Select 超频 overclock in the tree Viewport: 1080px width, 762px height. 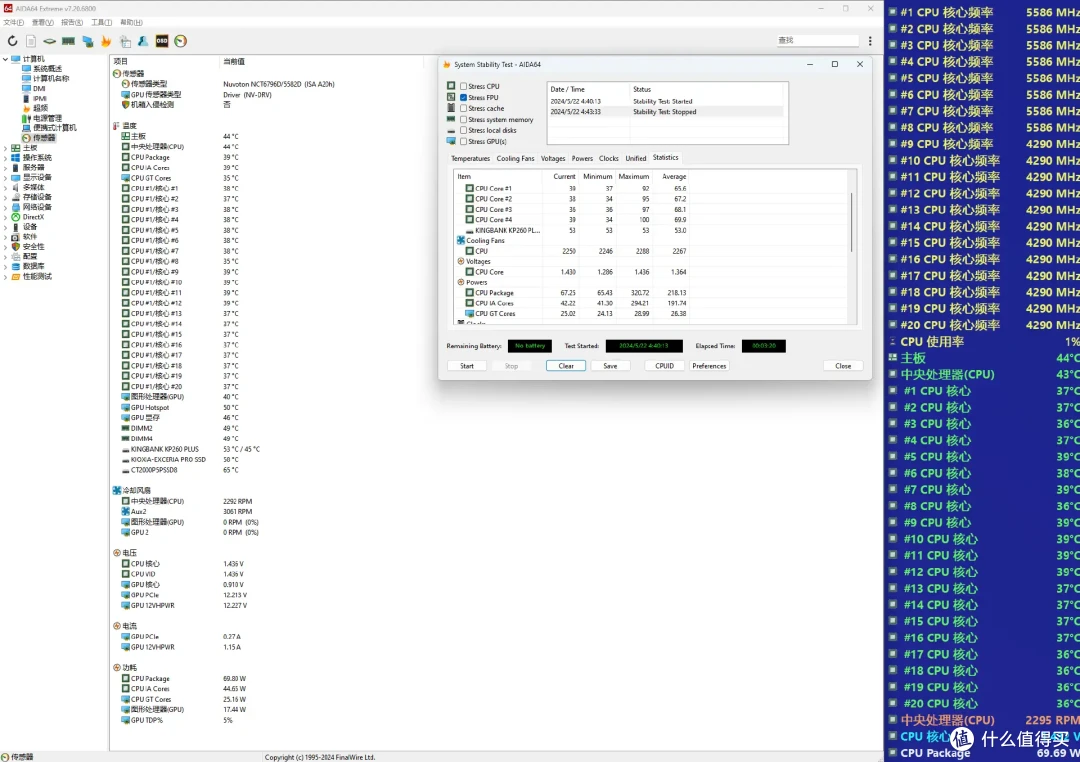(x=41, y=108)
